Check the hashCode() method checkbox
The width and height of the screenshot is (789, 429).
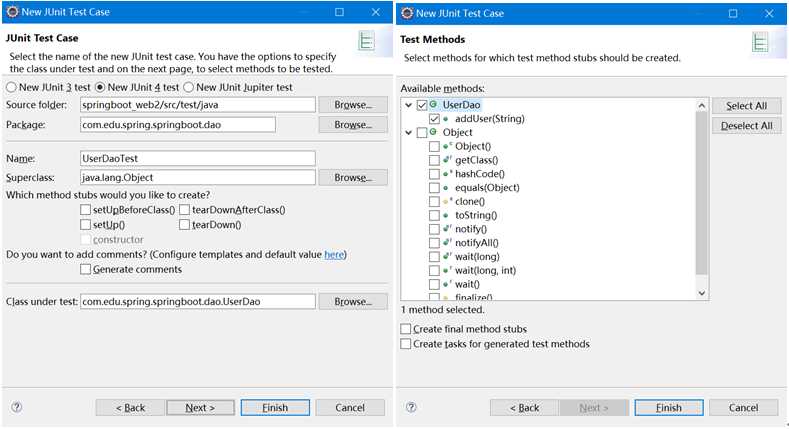pos(434,174)
